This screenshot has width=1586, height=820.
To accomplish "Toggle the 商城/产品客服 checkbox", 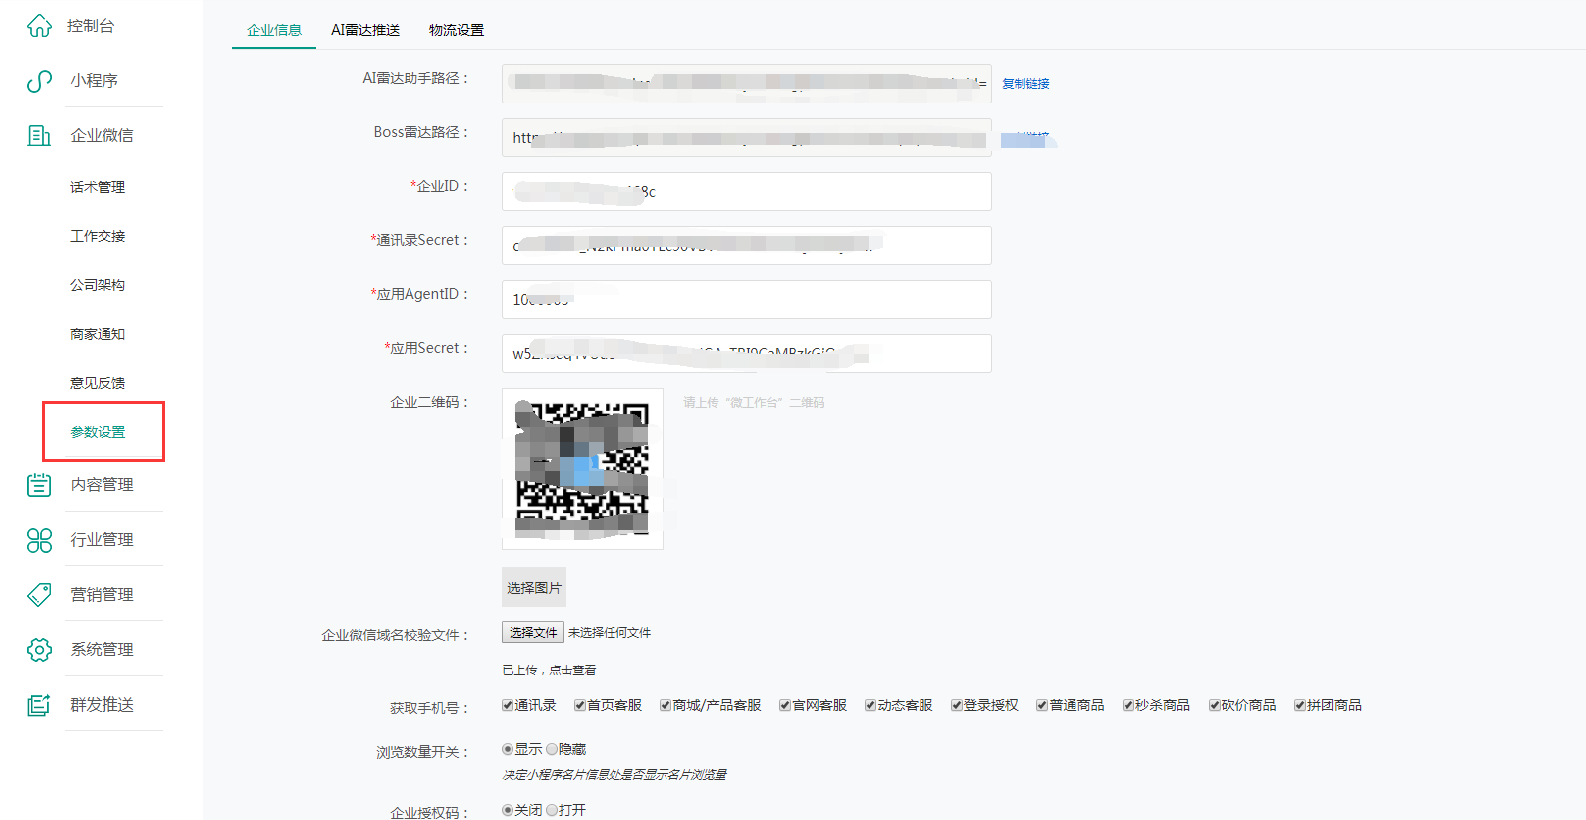I will pyautogui.click(x=666, y=705).
